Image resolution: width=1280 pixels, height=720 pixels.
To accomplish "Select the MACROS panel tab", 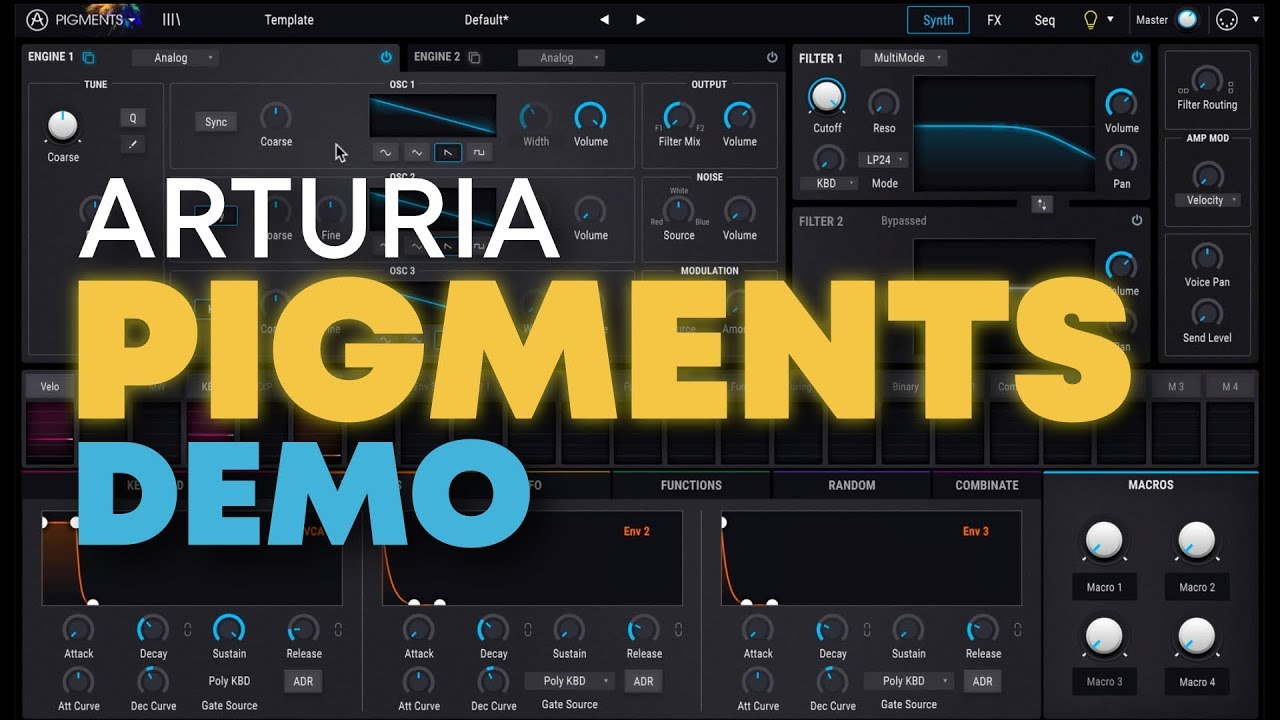I will point(1151,485).
